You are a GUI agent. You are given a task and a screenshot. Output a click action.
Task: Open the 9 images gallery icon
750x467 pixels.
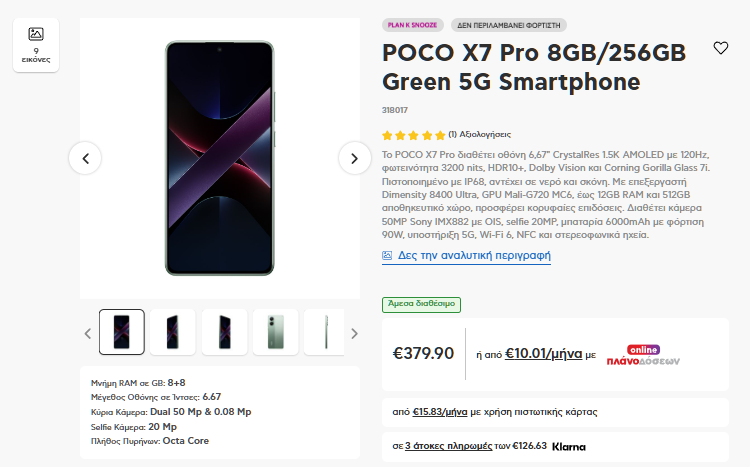coord(36,45)
